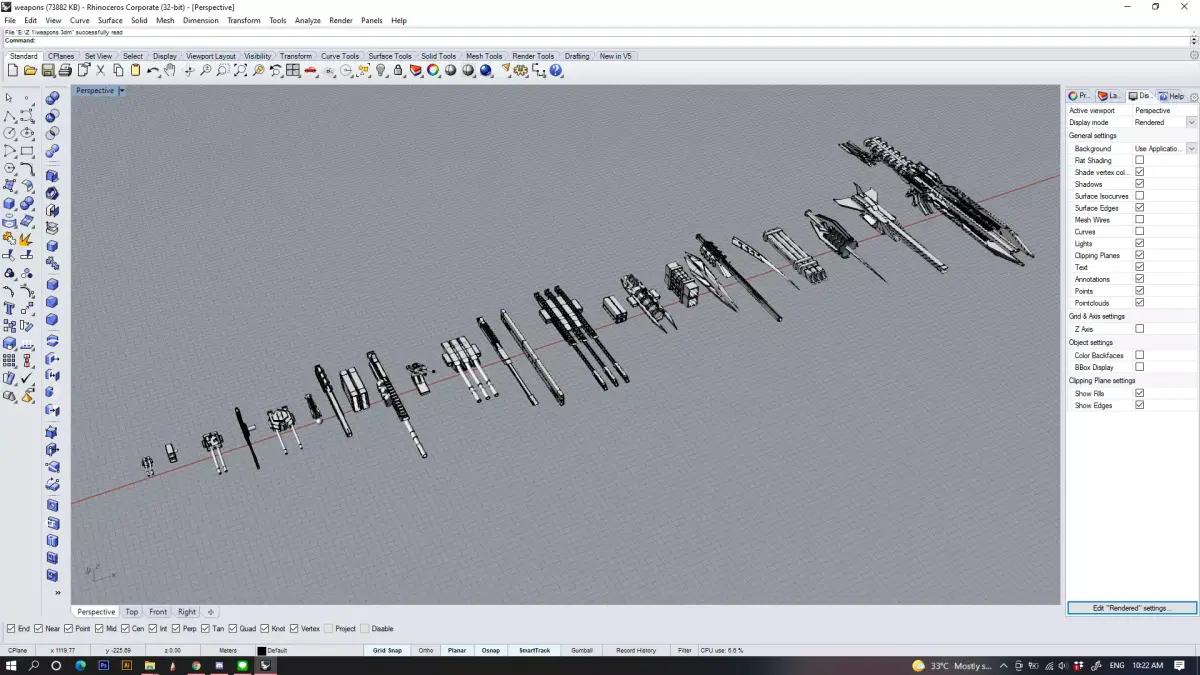Toggle the Surface Isocurves checkbox
The height and width of the screenshot is (675, 1200).
coord(1139,196)
